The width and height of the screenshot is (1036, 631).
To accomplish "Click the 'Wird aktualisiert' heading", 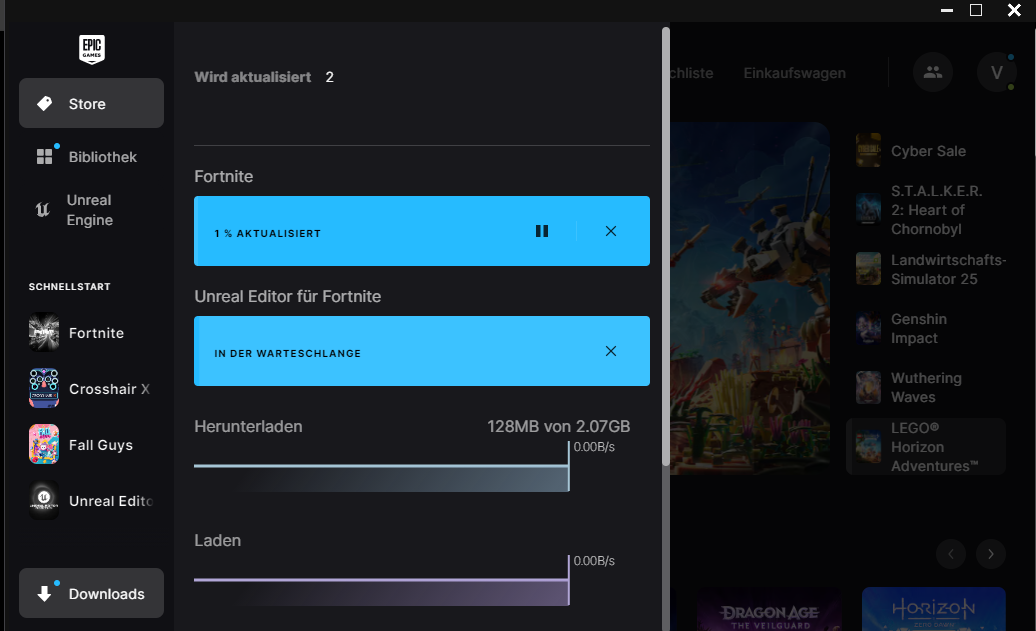I will (252, 77).
